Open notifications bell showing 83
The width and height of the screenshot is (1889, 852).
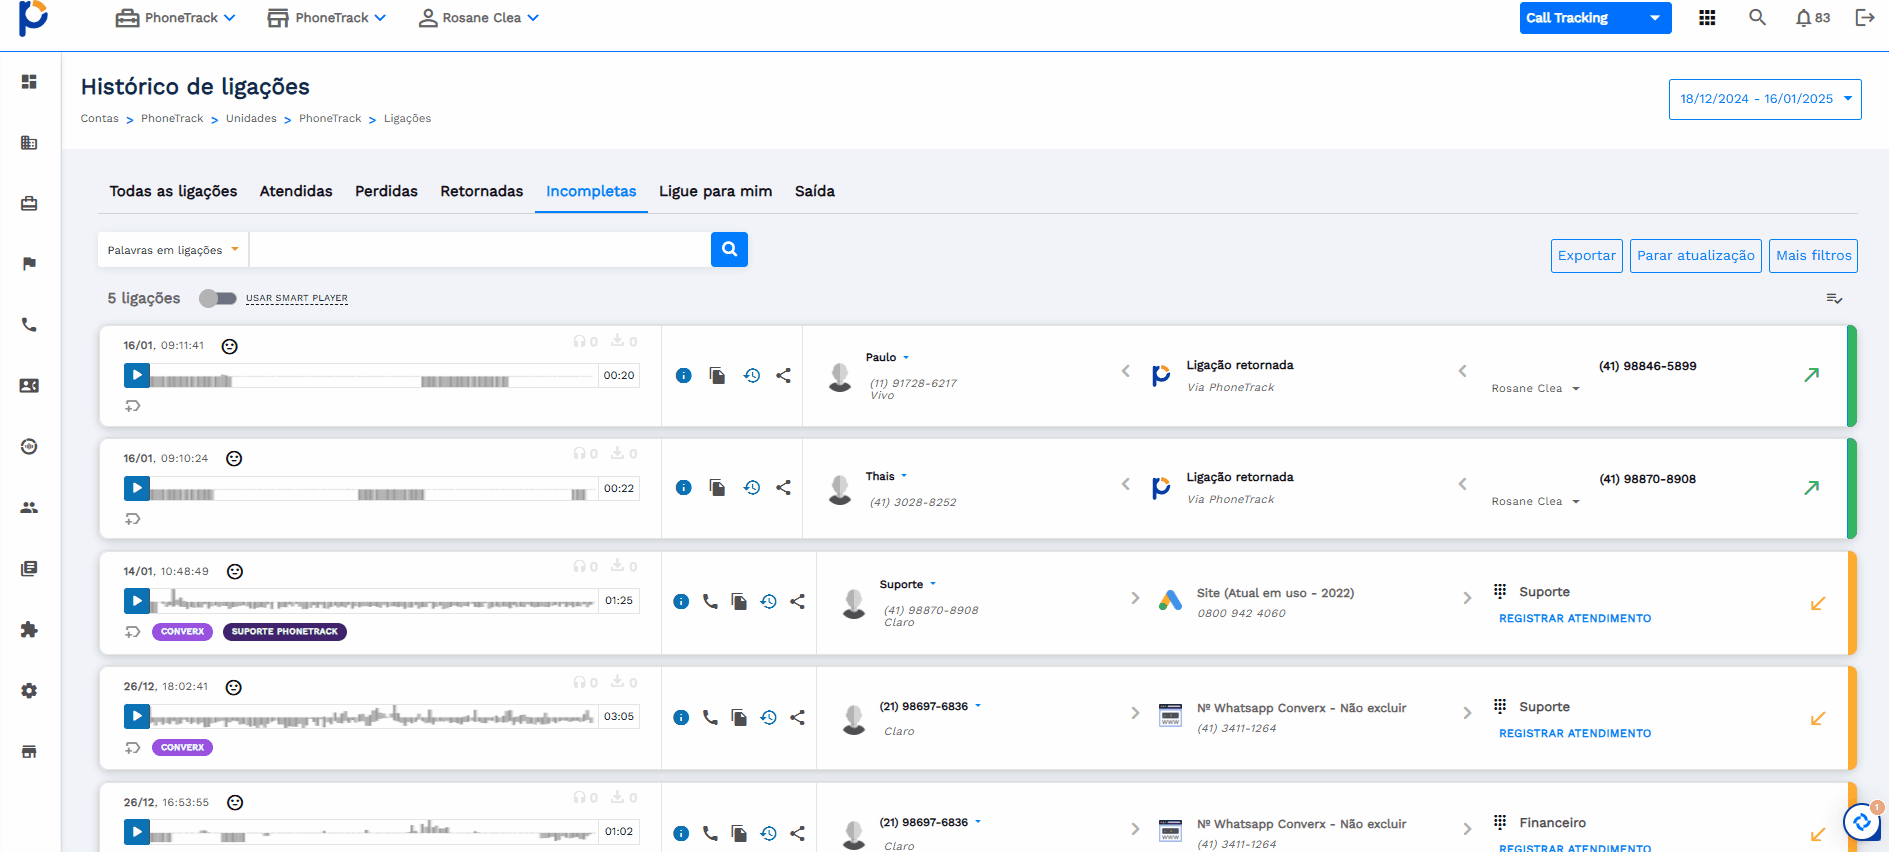click(1812, 18)
